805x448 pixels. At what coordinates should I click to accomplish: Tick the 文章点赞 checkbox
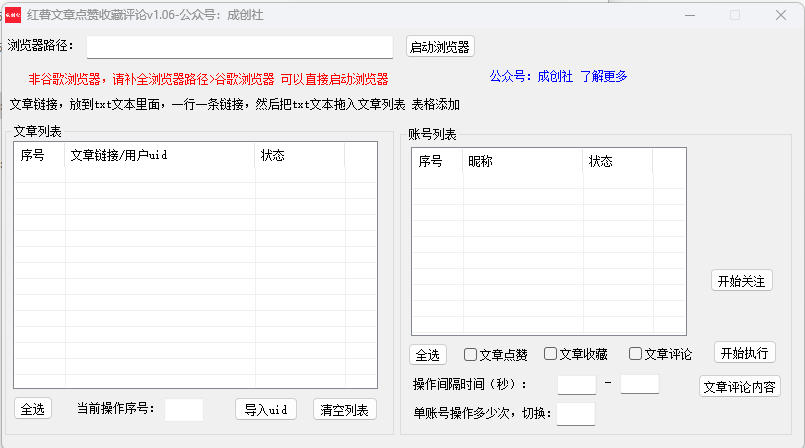pos(470,354)
